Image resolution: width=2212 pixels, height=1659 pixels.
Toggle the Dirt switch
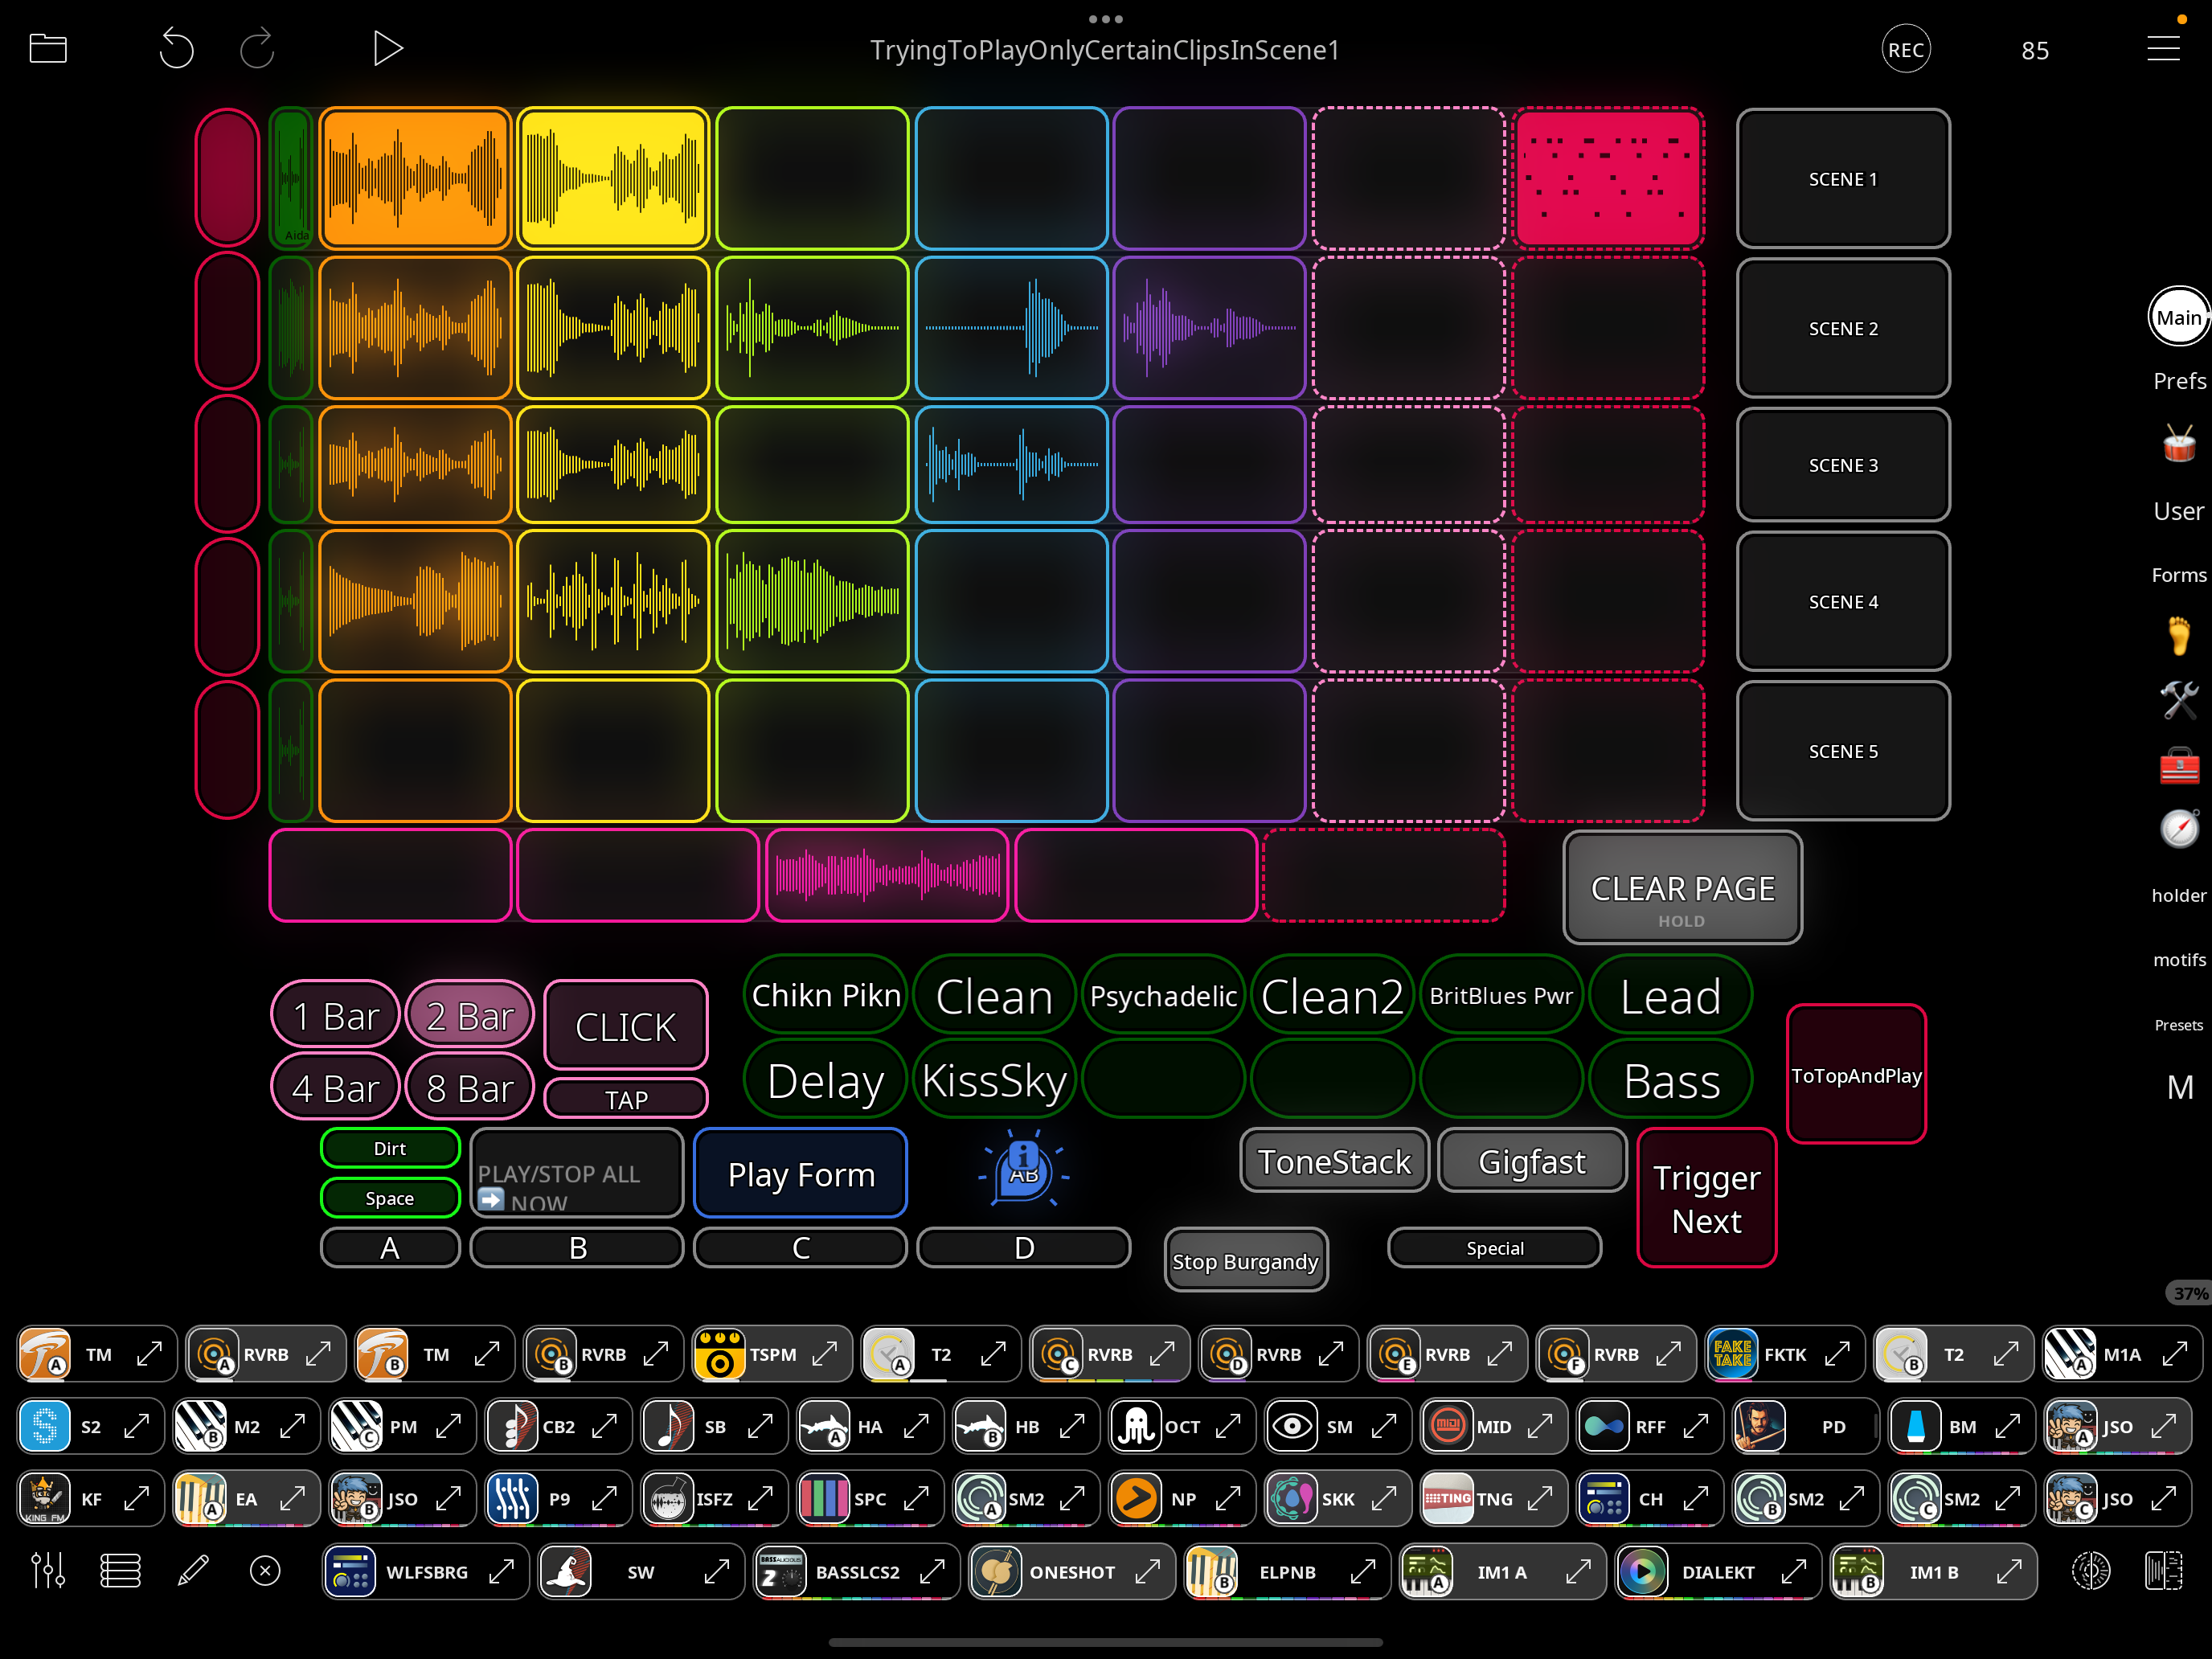pyautogui.click(x=390, y=1147)
